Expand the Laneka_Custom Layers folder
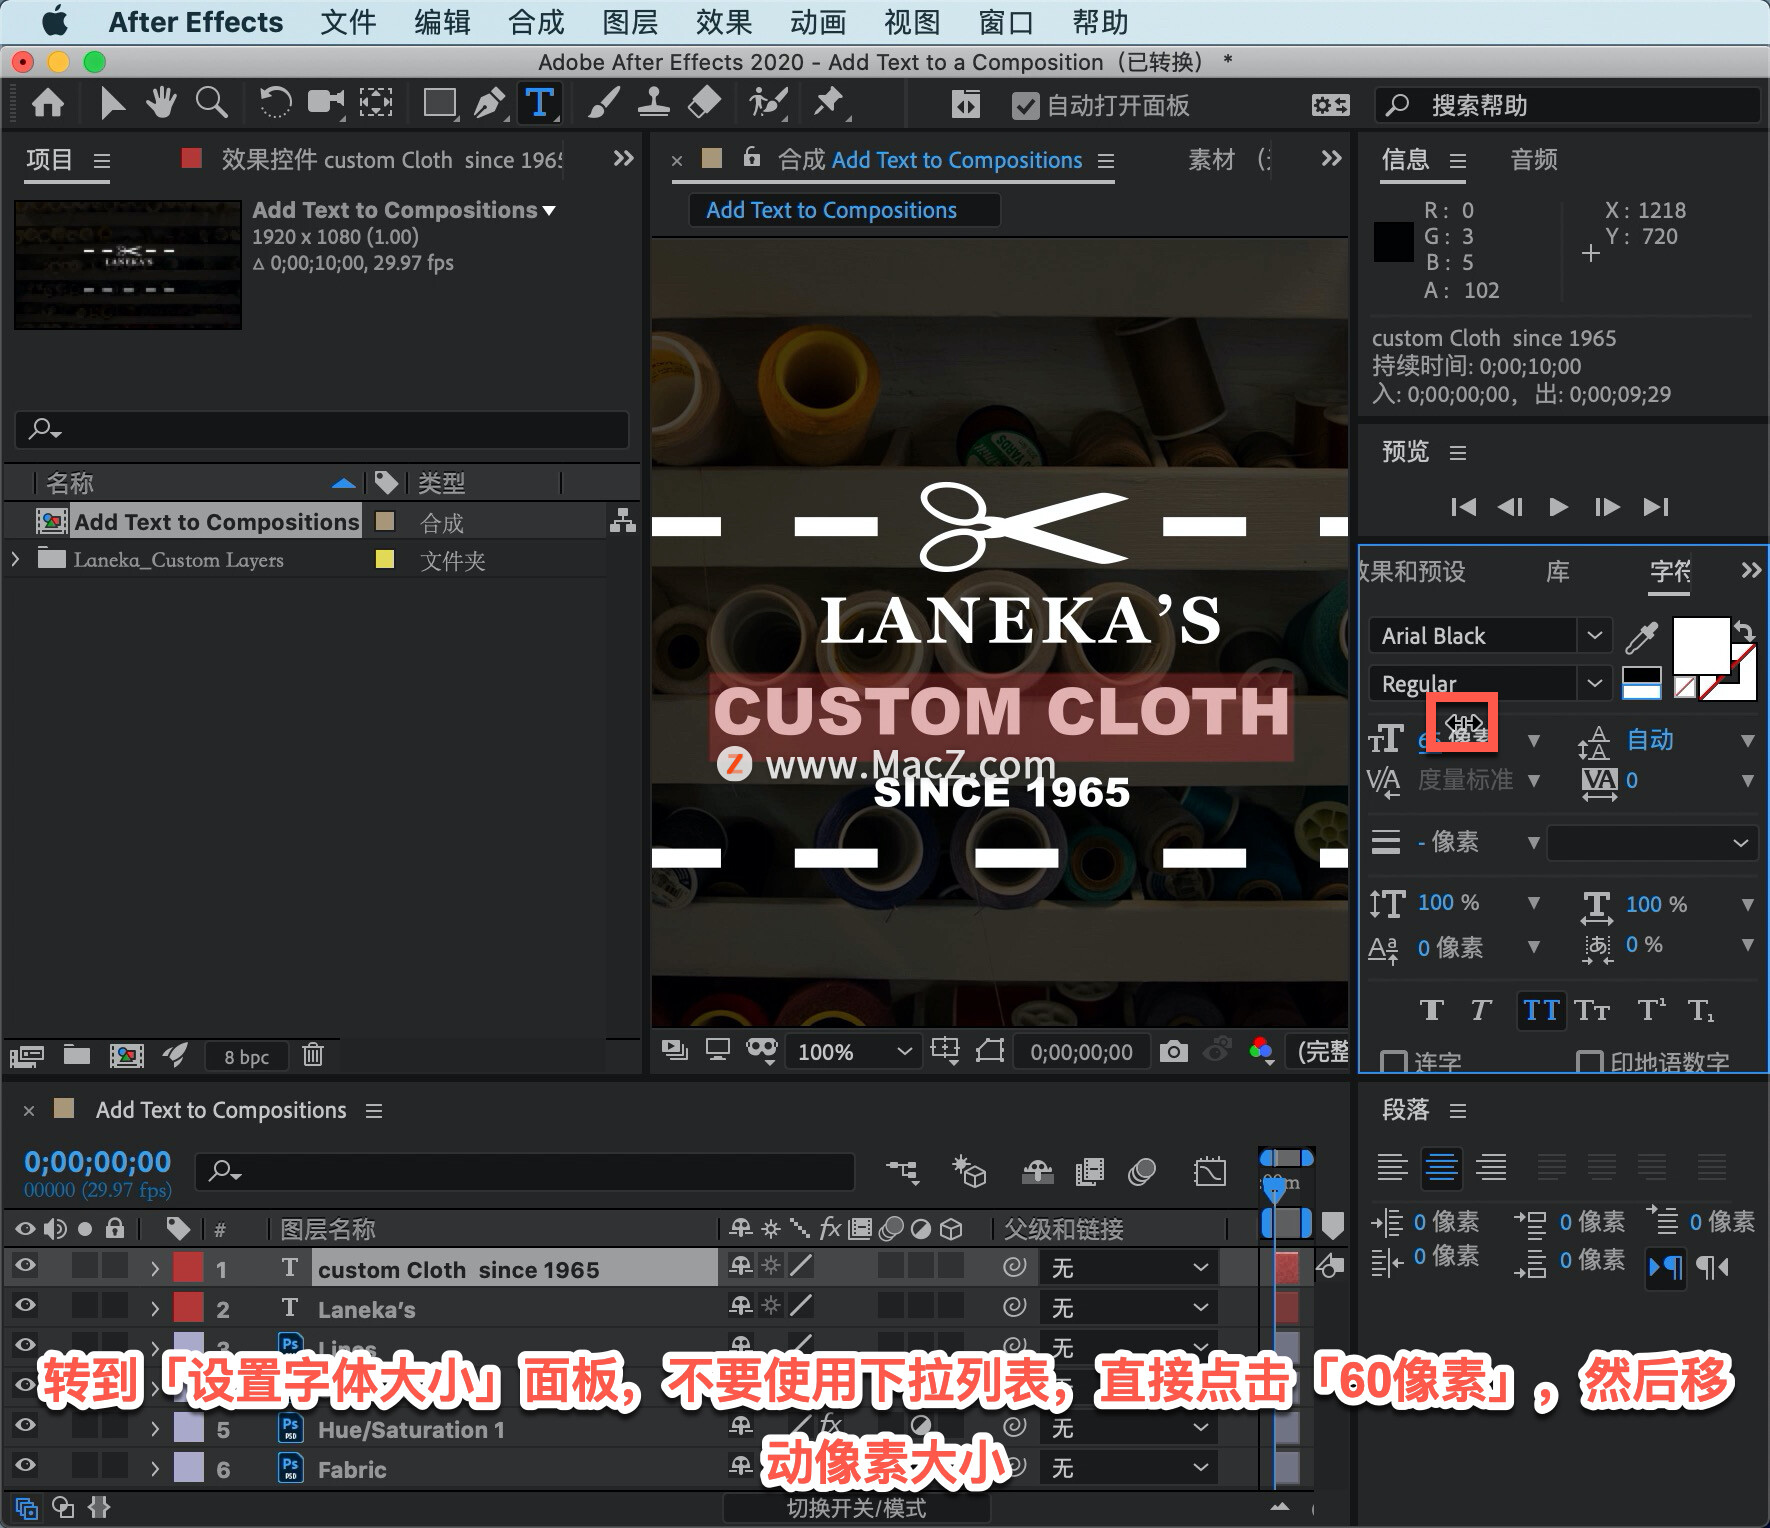1770x1528 pixels. [15, 559]
